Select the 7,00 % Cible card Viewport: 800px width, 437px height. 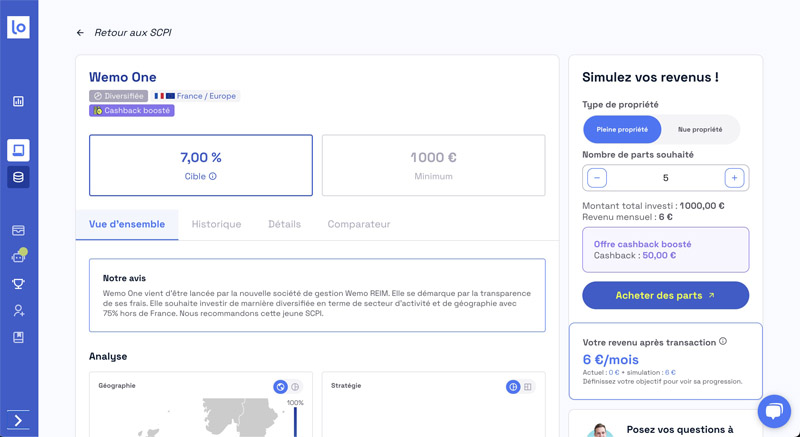coord(201,165)
